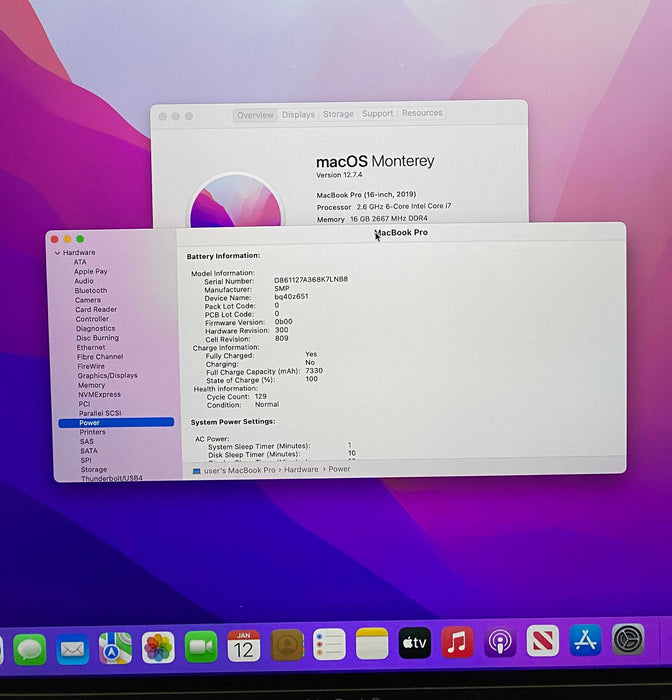Select PCI in hardware sidebar
Viewport: 672px width, 700px height.
coord(84,404)
